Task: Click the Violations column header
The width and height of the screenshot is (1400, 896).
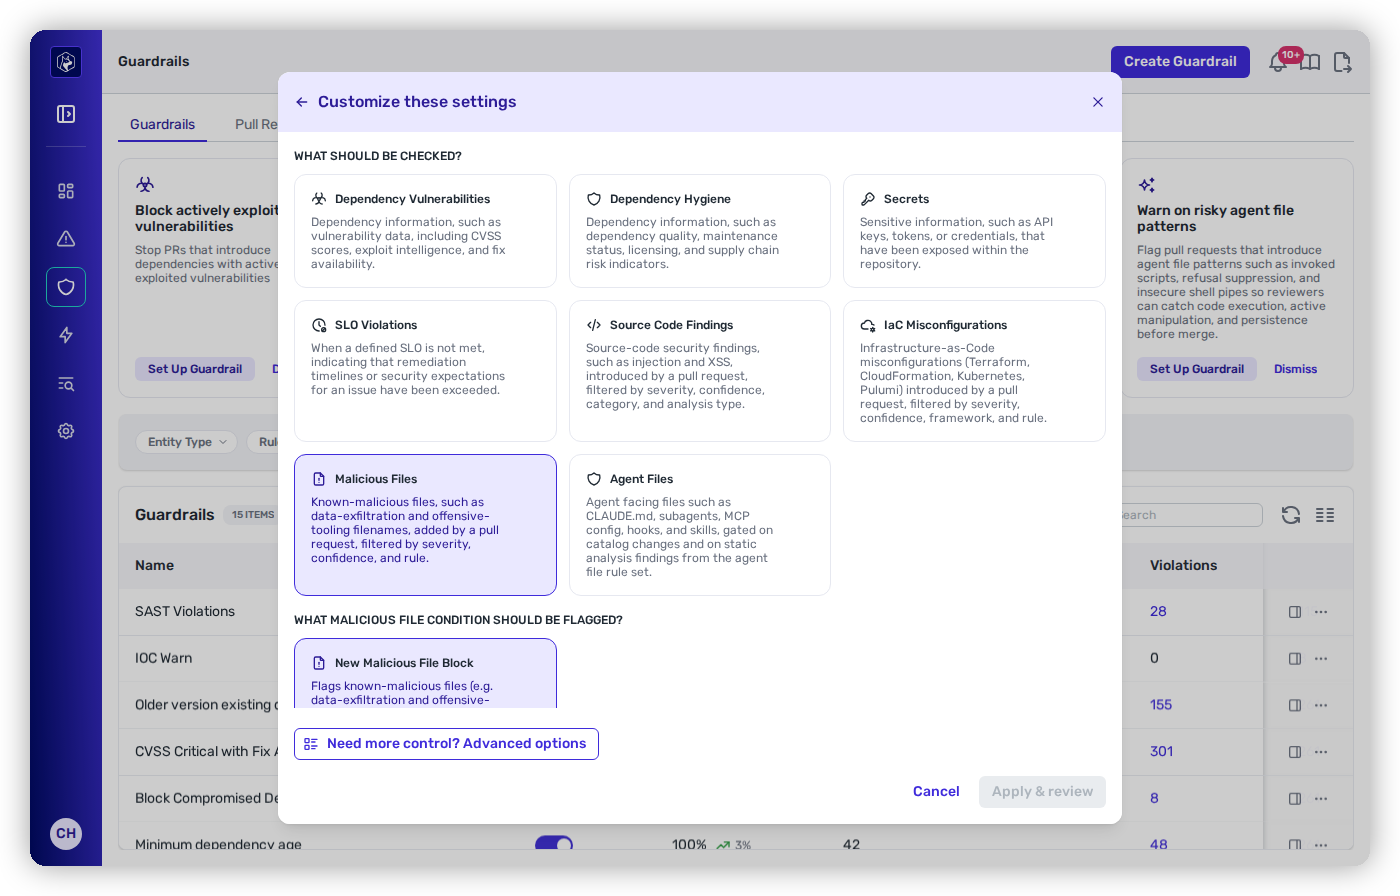Action: point(1183,565)
